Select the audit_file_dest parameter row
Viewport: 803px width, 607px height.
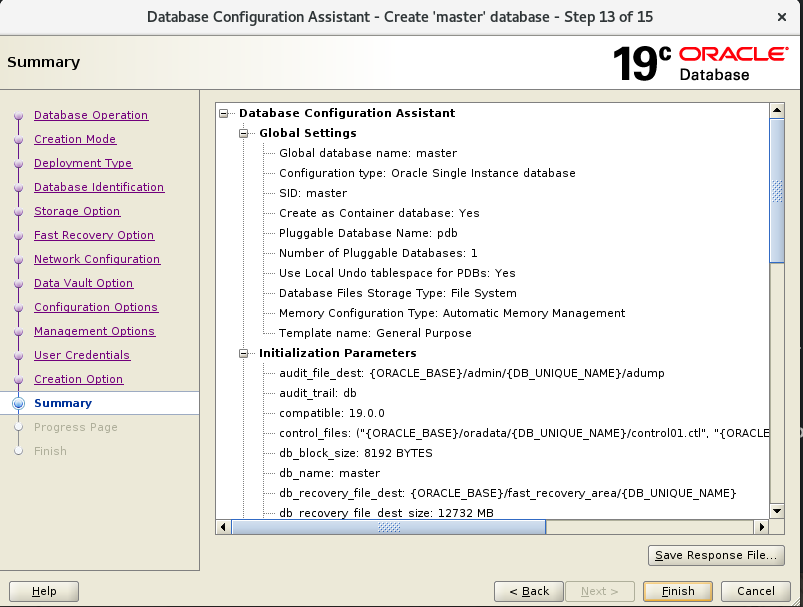(472, 373)
